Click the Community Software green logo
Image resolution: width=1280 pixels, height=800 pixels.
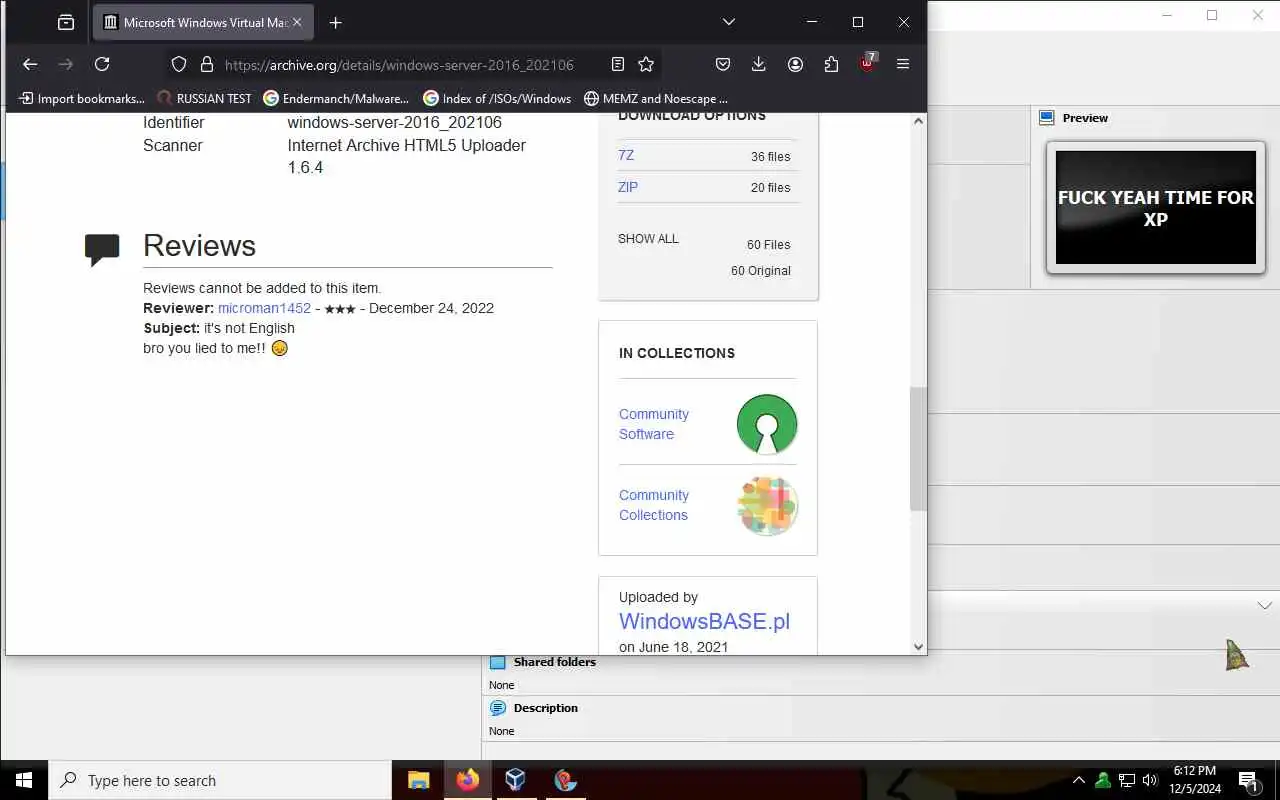[767, 424]
